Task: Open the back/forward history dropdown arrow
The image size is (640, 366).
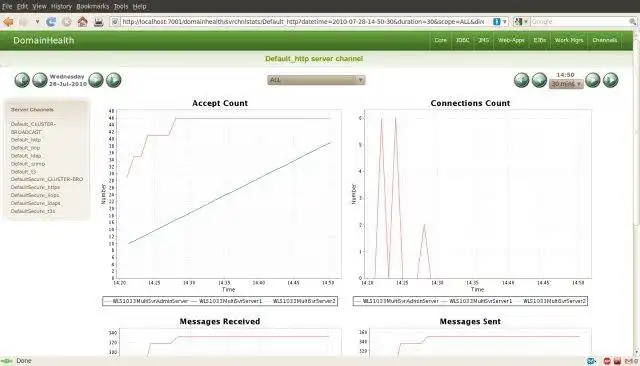Action: 37,22
